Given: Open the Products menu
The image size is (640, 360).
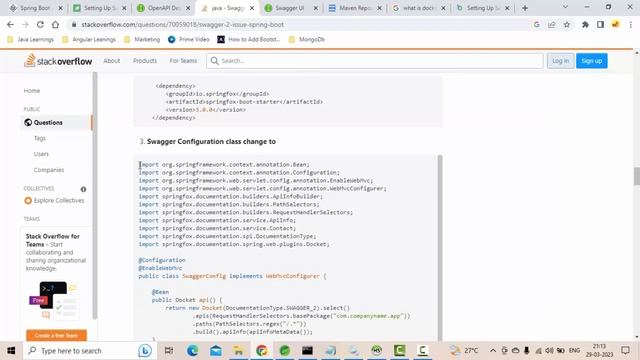Looking at the screenshot, I should coord(145,61).
